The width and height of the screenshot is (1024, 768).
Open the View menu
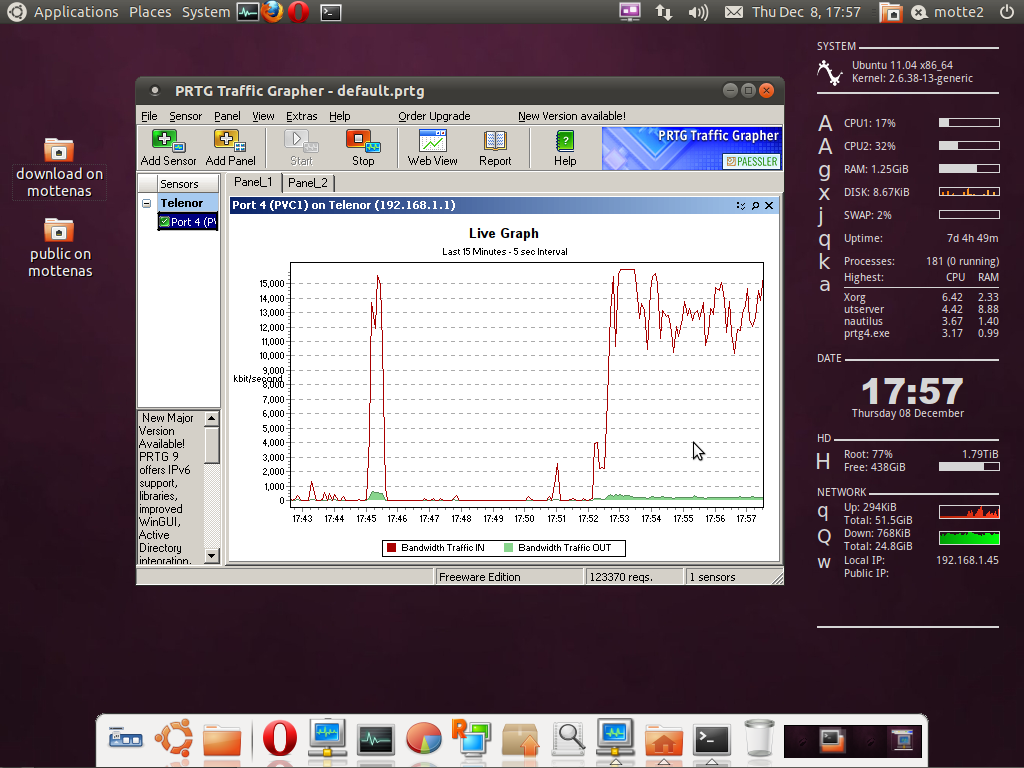click(x=263, y=116)
